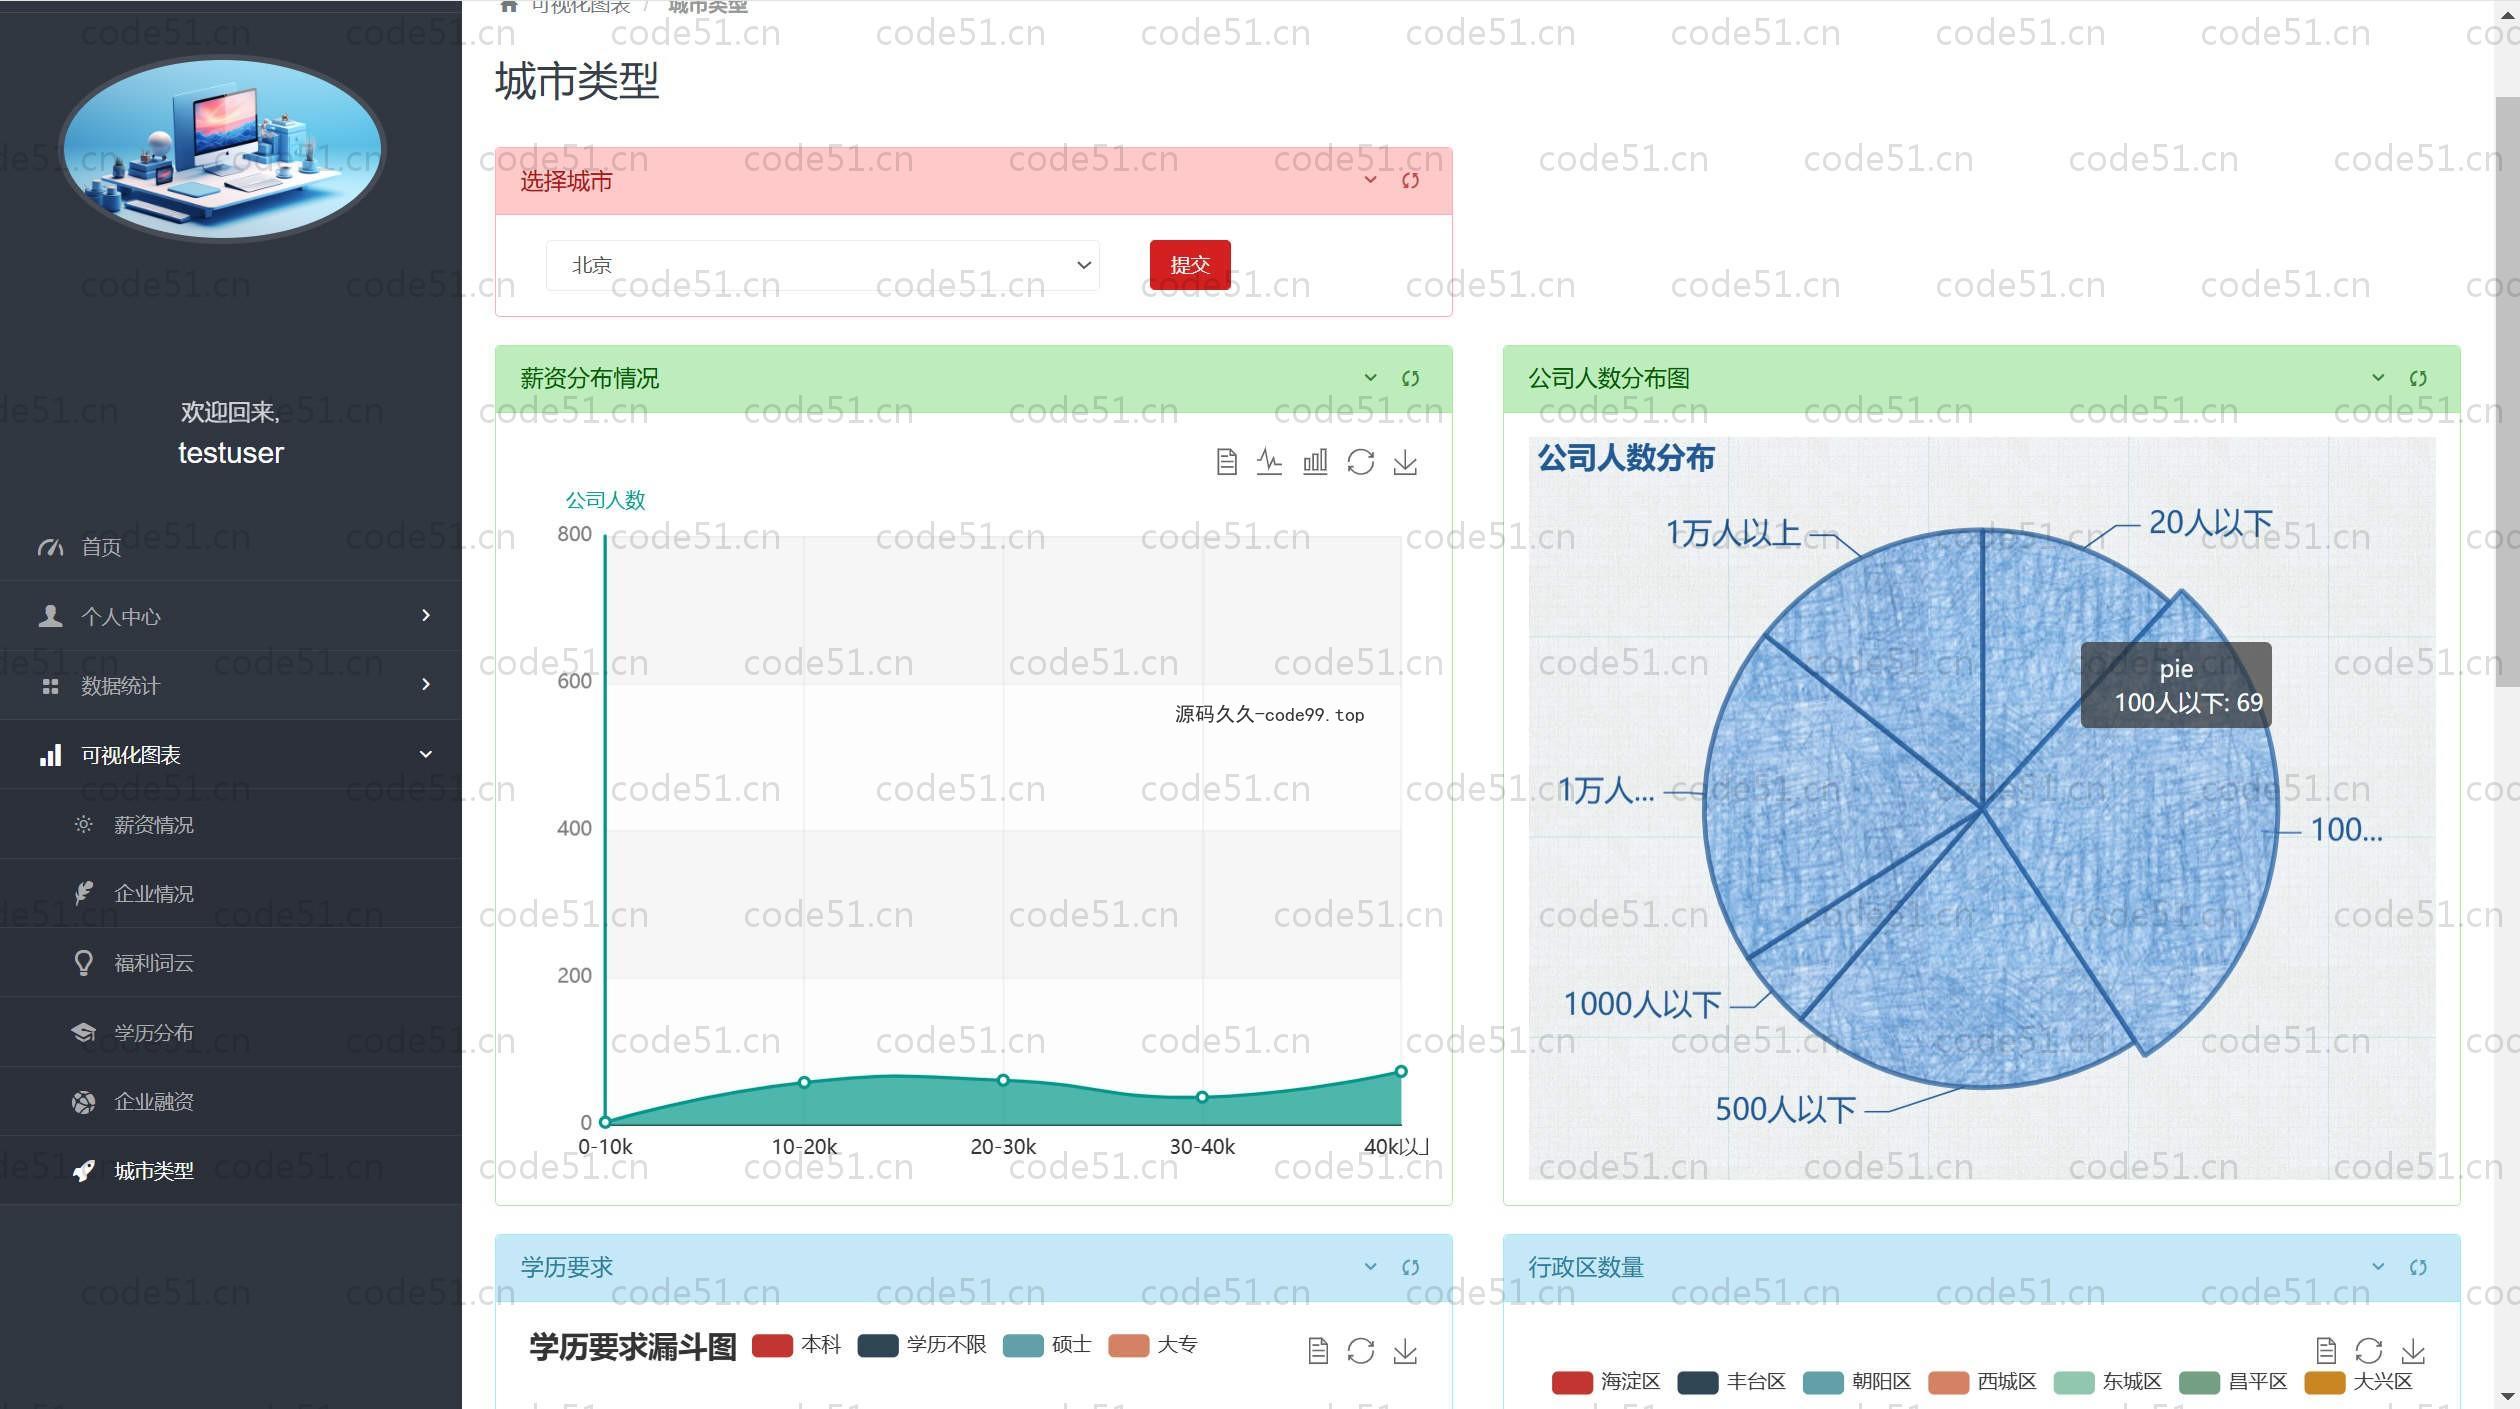Open 企业融资 in sidebar
The image size is (2520, 1409).
pos(231,1102)
